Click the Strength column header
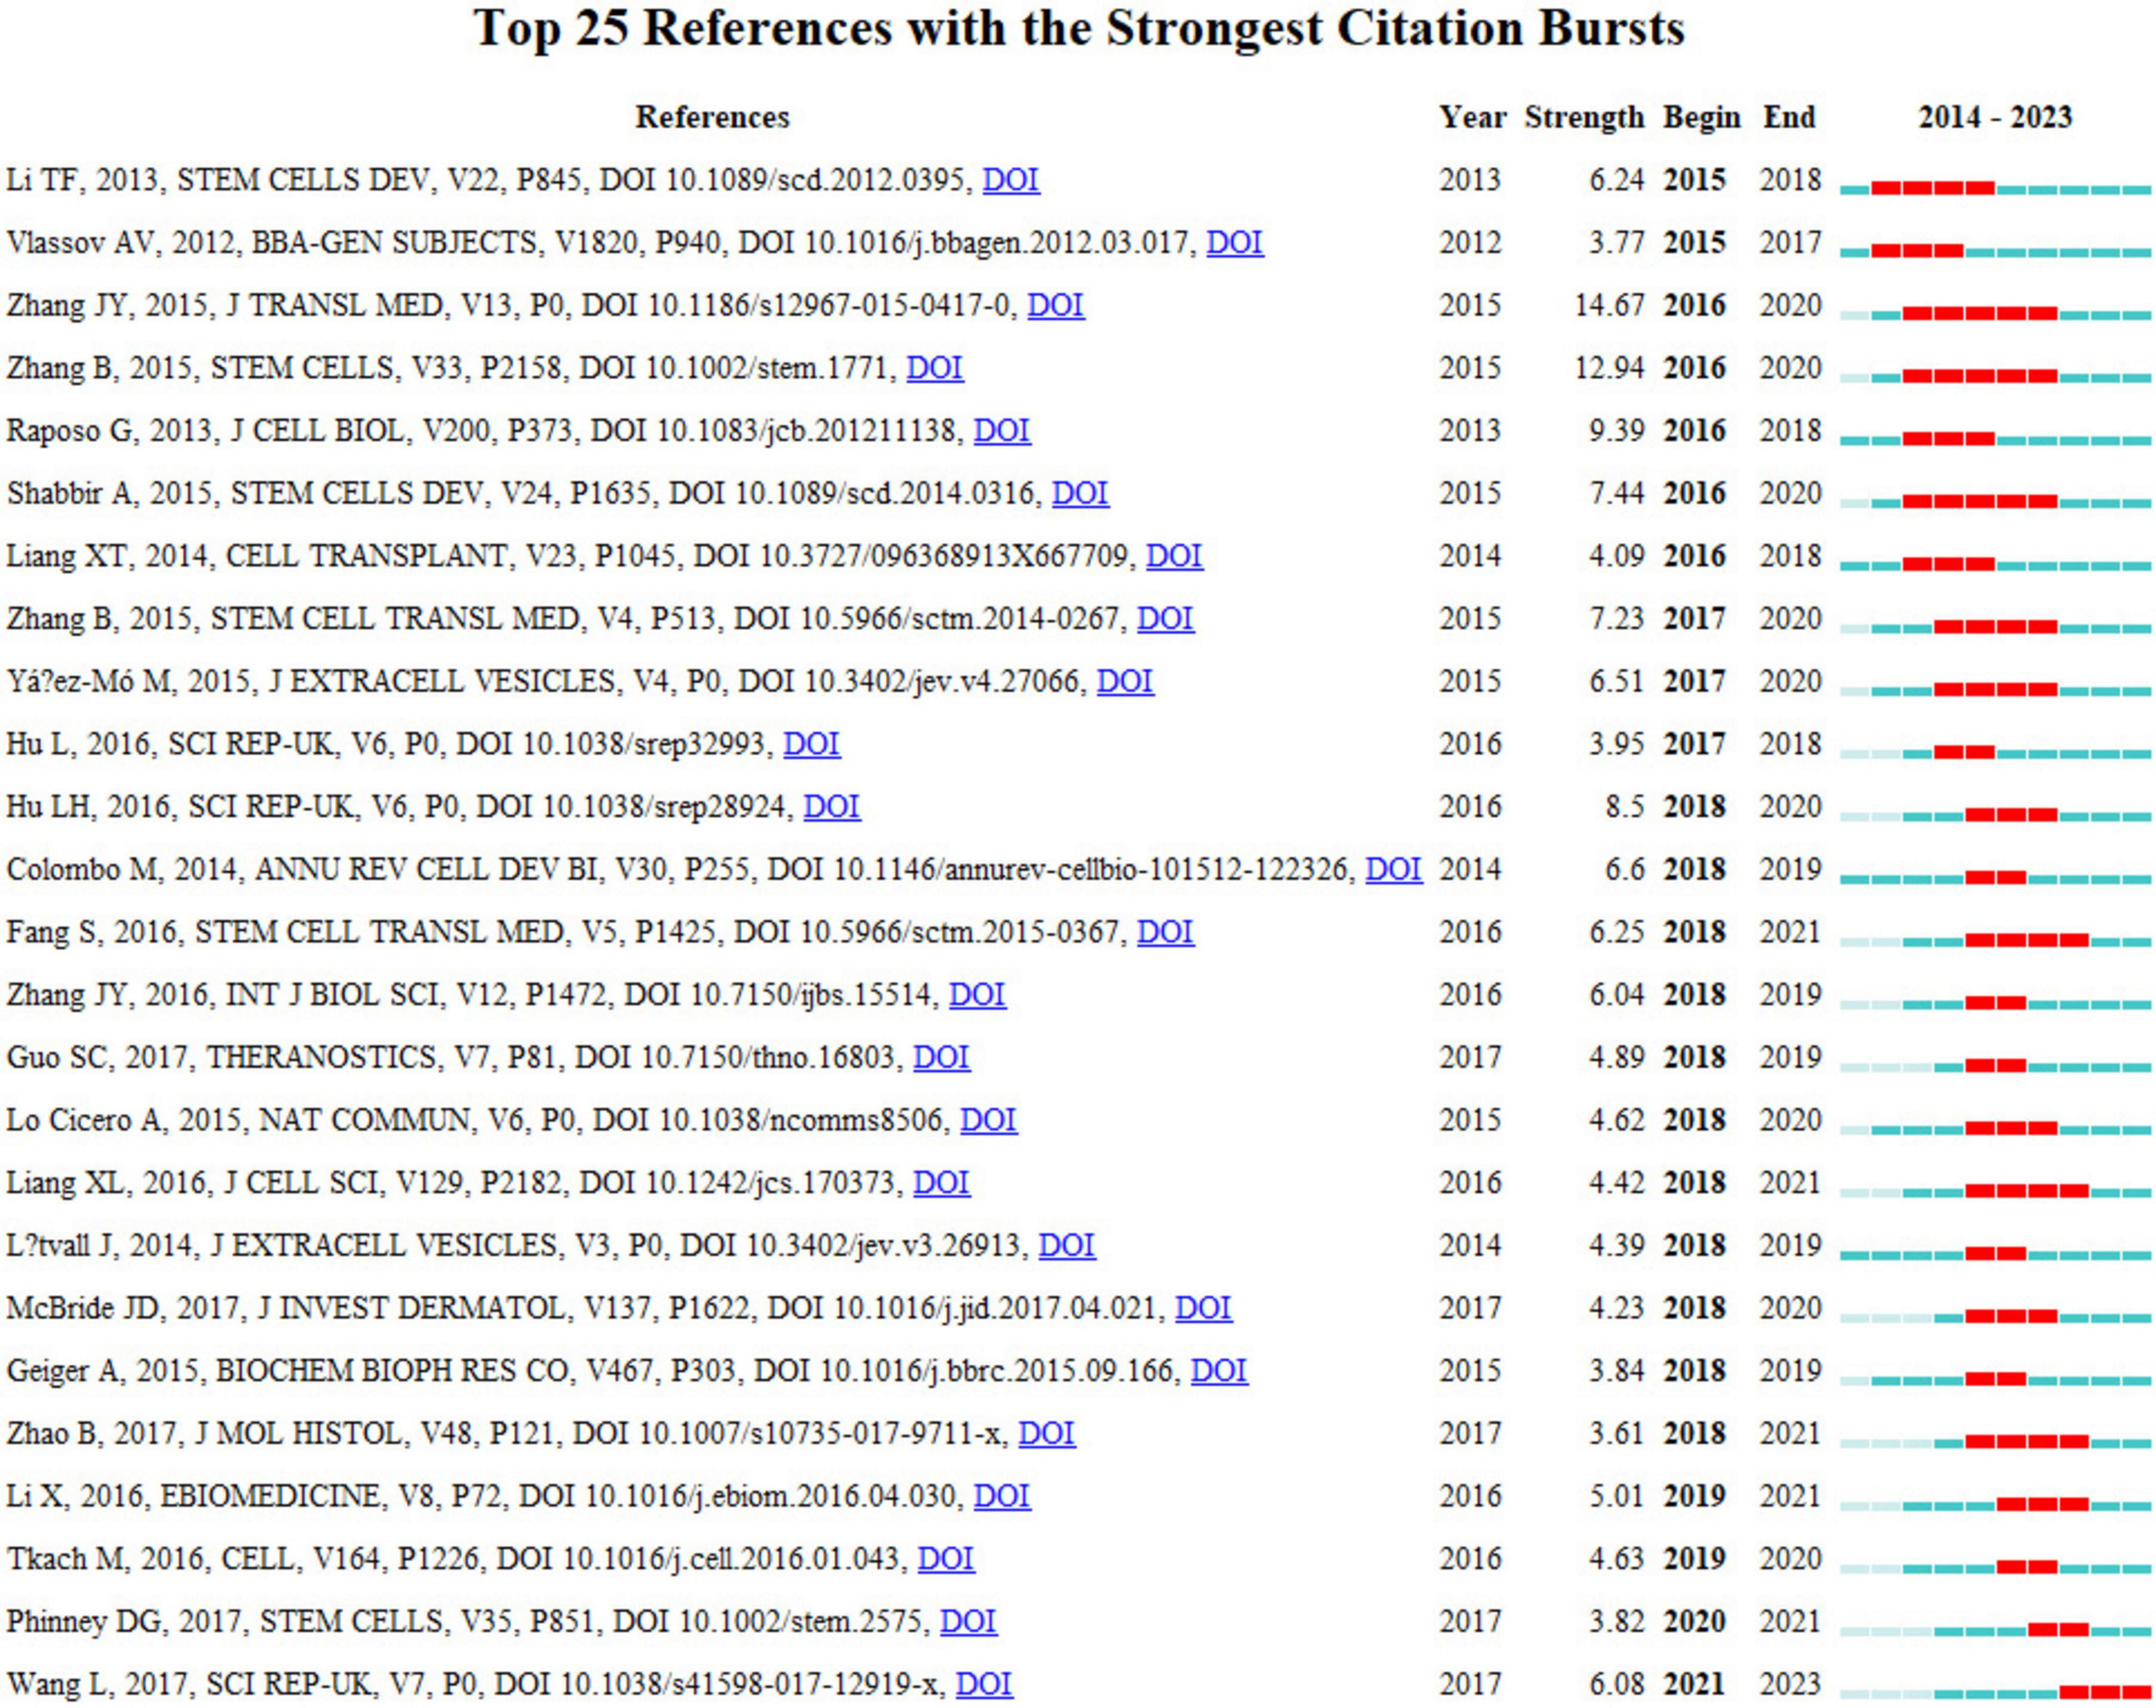 point(1584,117)
